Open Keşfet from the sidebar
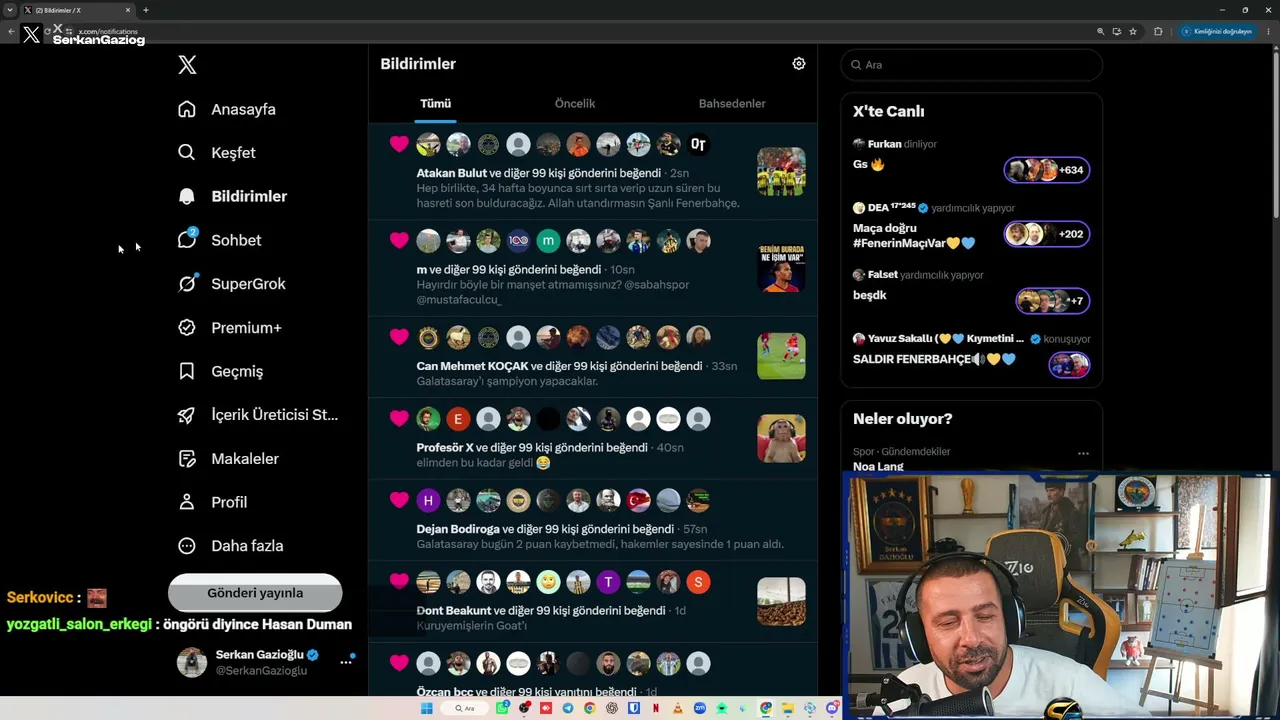The height and width of the screenshot is (720, 1280). tap(217, 153)
